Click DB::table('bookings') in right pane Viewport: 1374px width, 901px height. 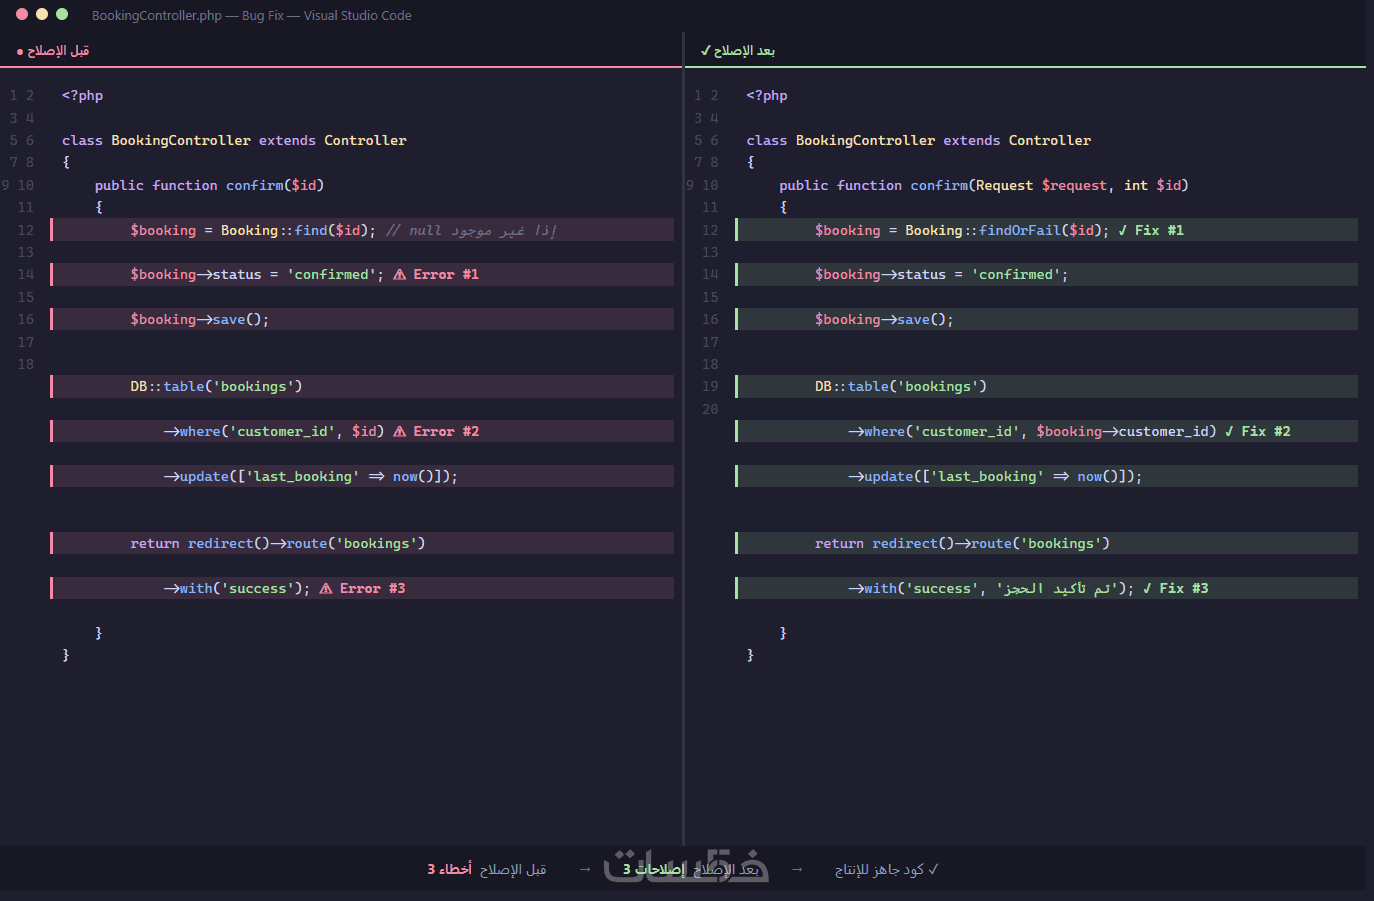click(x=901, y=387)
